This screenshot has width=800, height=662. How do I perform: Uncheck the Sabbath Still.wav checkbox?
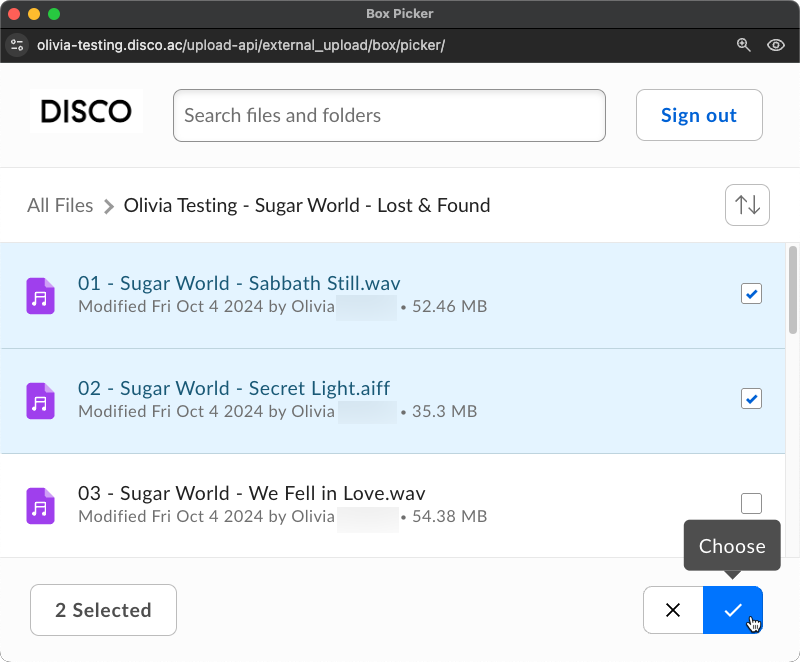point(751,294)
